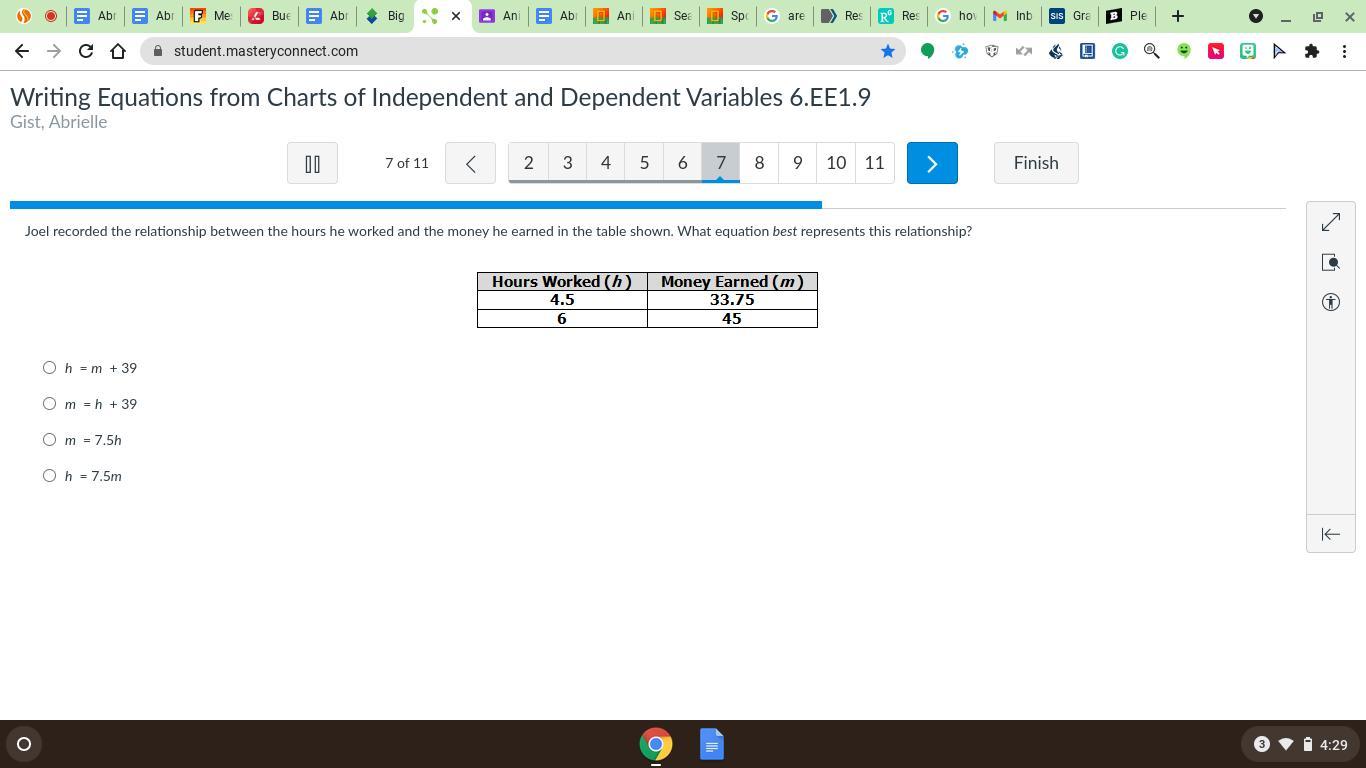Viewport: 1366px width, 768px height.
Task: Jump to question 11
Action: 874,163
